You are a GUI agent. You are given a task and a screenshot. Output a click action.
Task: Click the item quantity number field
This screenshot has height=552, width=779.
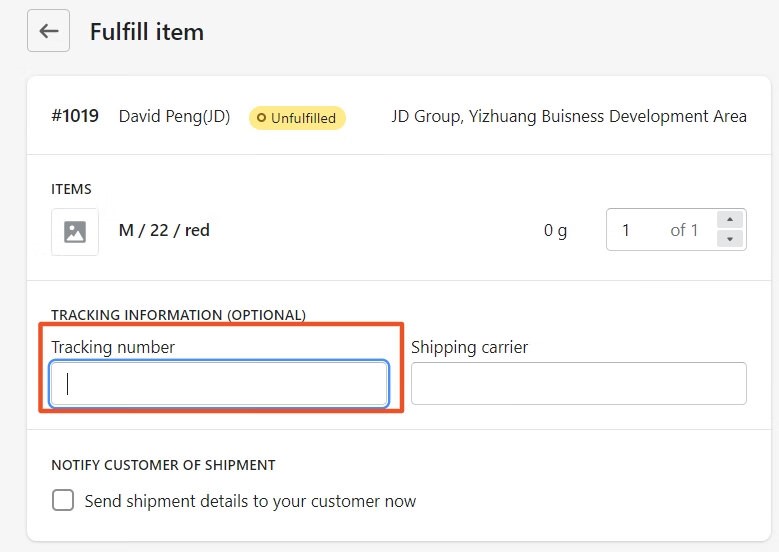point(661,230)
